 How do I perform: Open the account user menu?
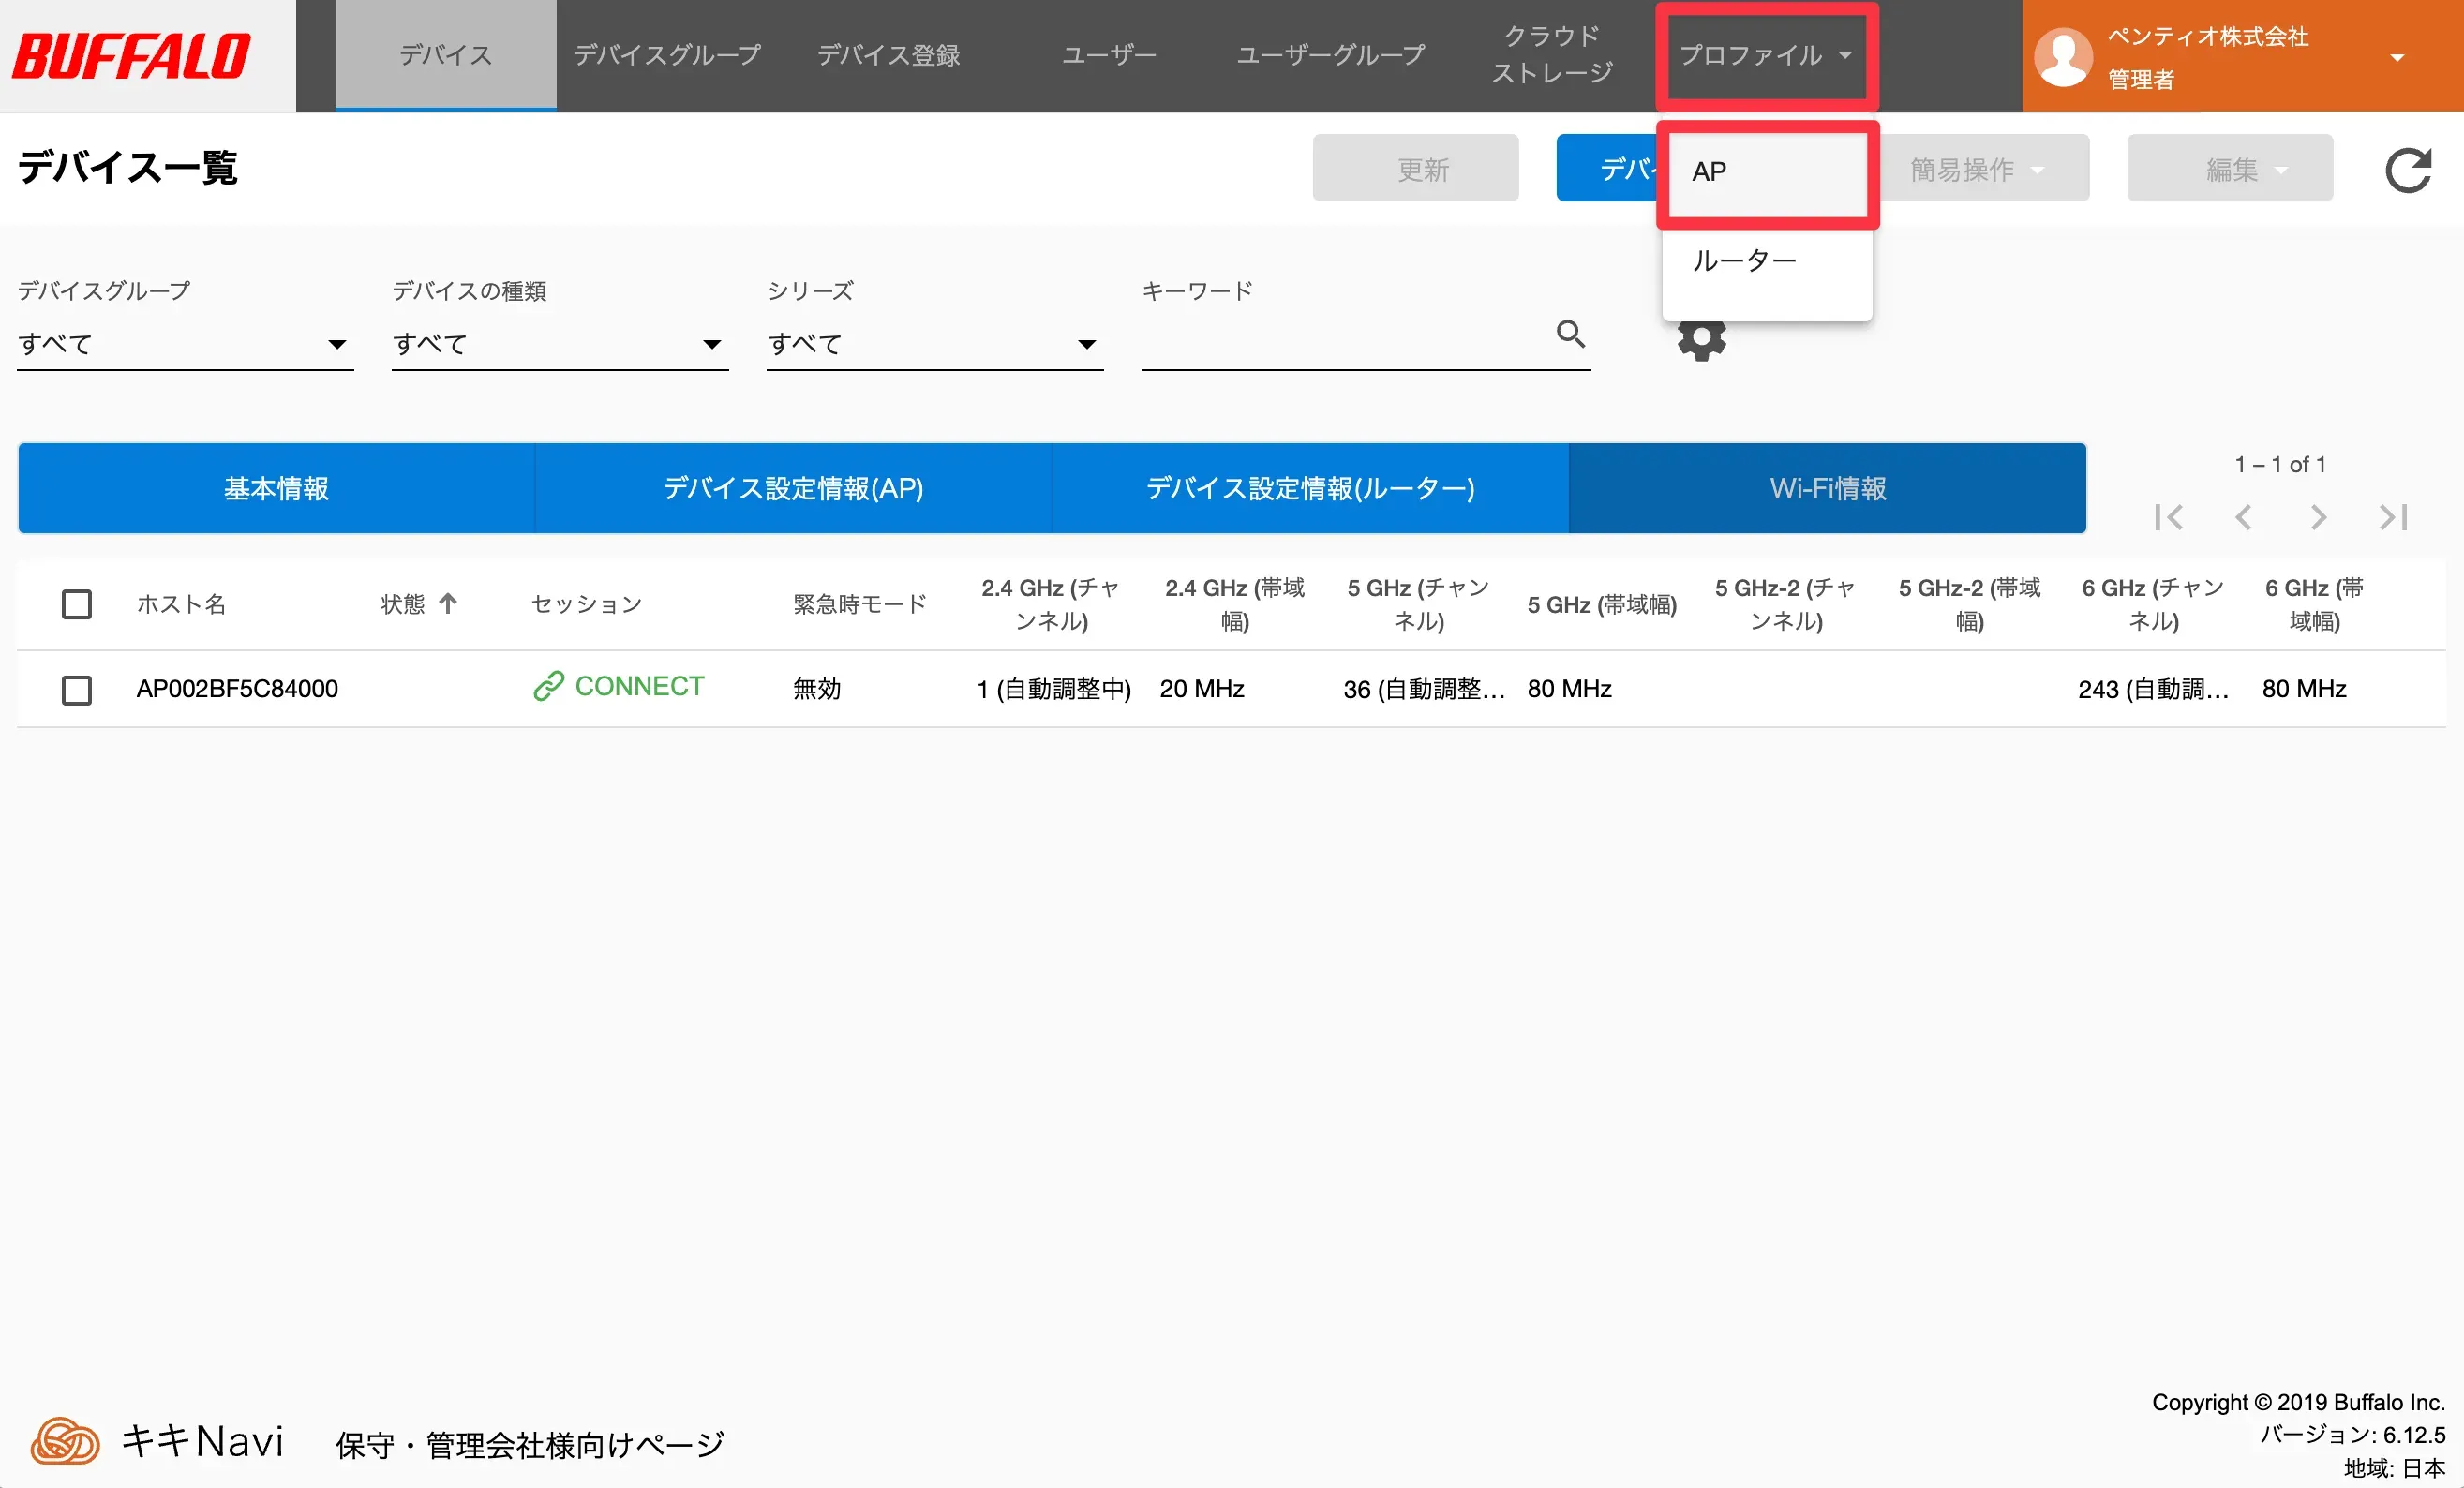(x=2241, y=56)
